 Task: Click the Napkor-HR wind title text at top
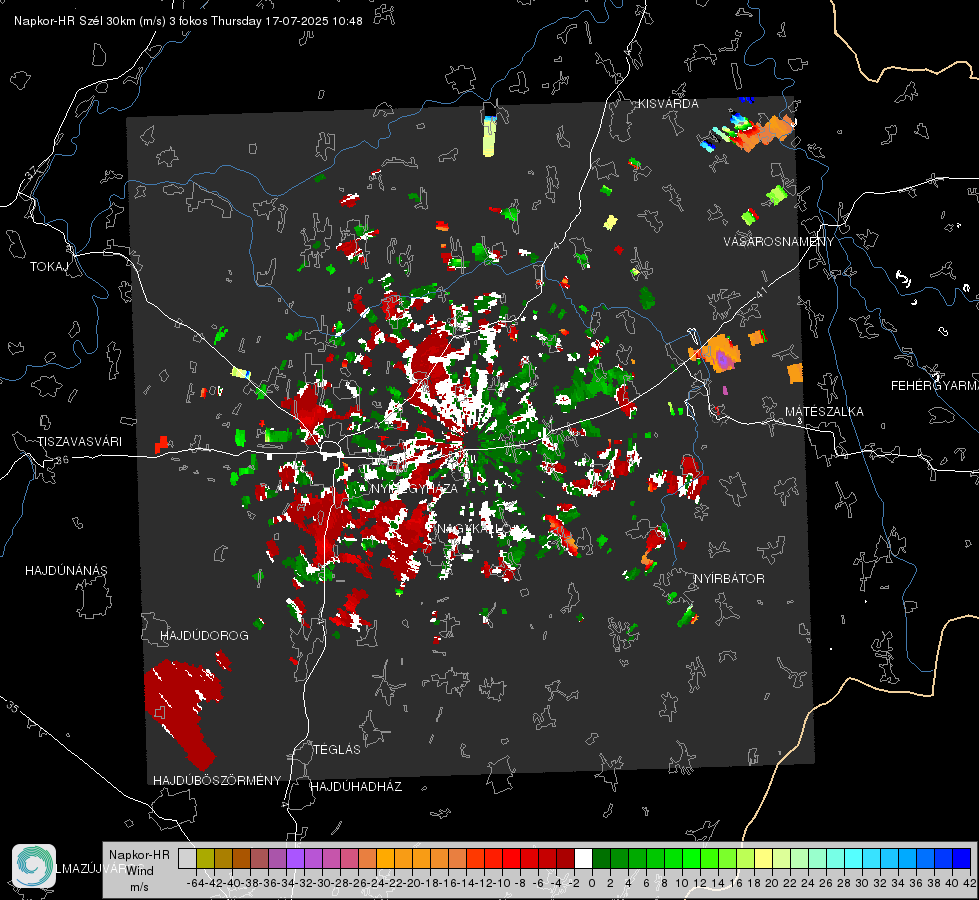click(x=188, y=21)
